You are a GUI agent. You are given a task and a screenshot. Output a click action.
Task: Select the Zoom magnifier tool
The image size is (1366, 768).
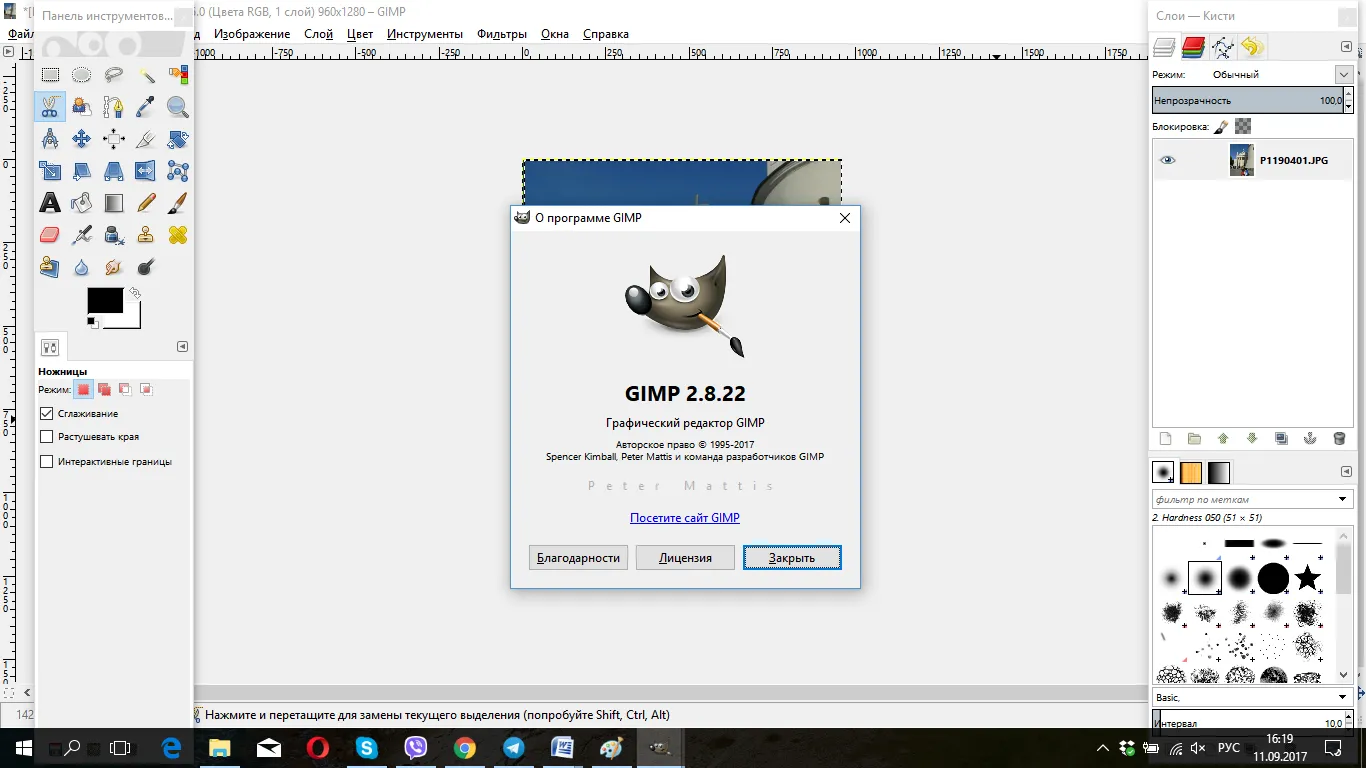click(178, 106)
